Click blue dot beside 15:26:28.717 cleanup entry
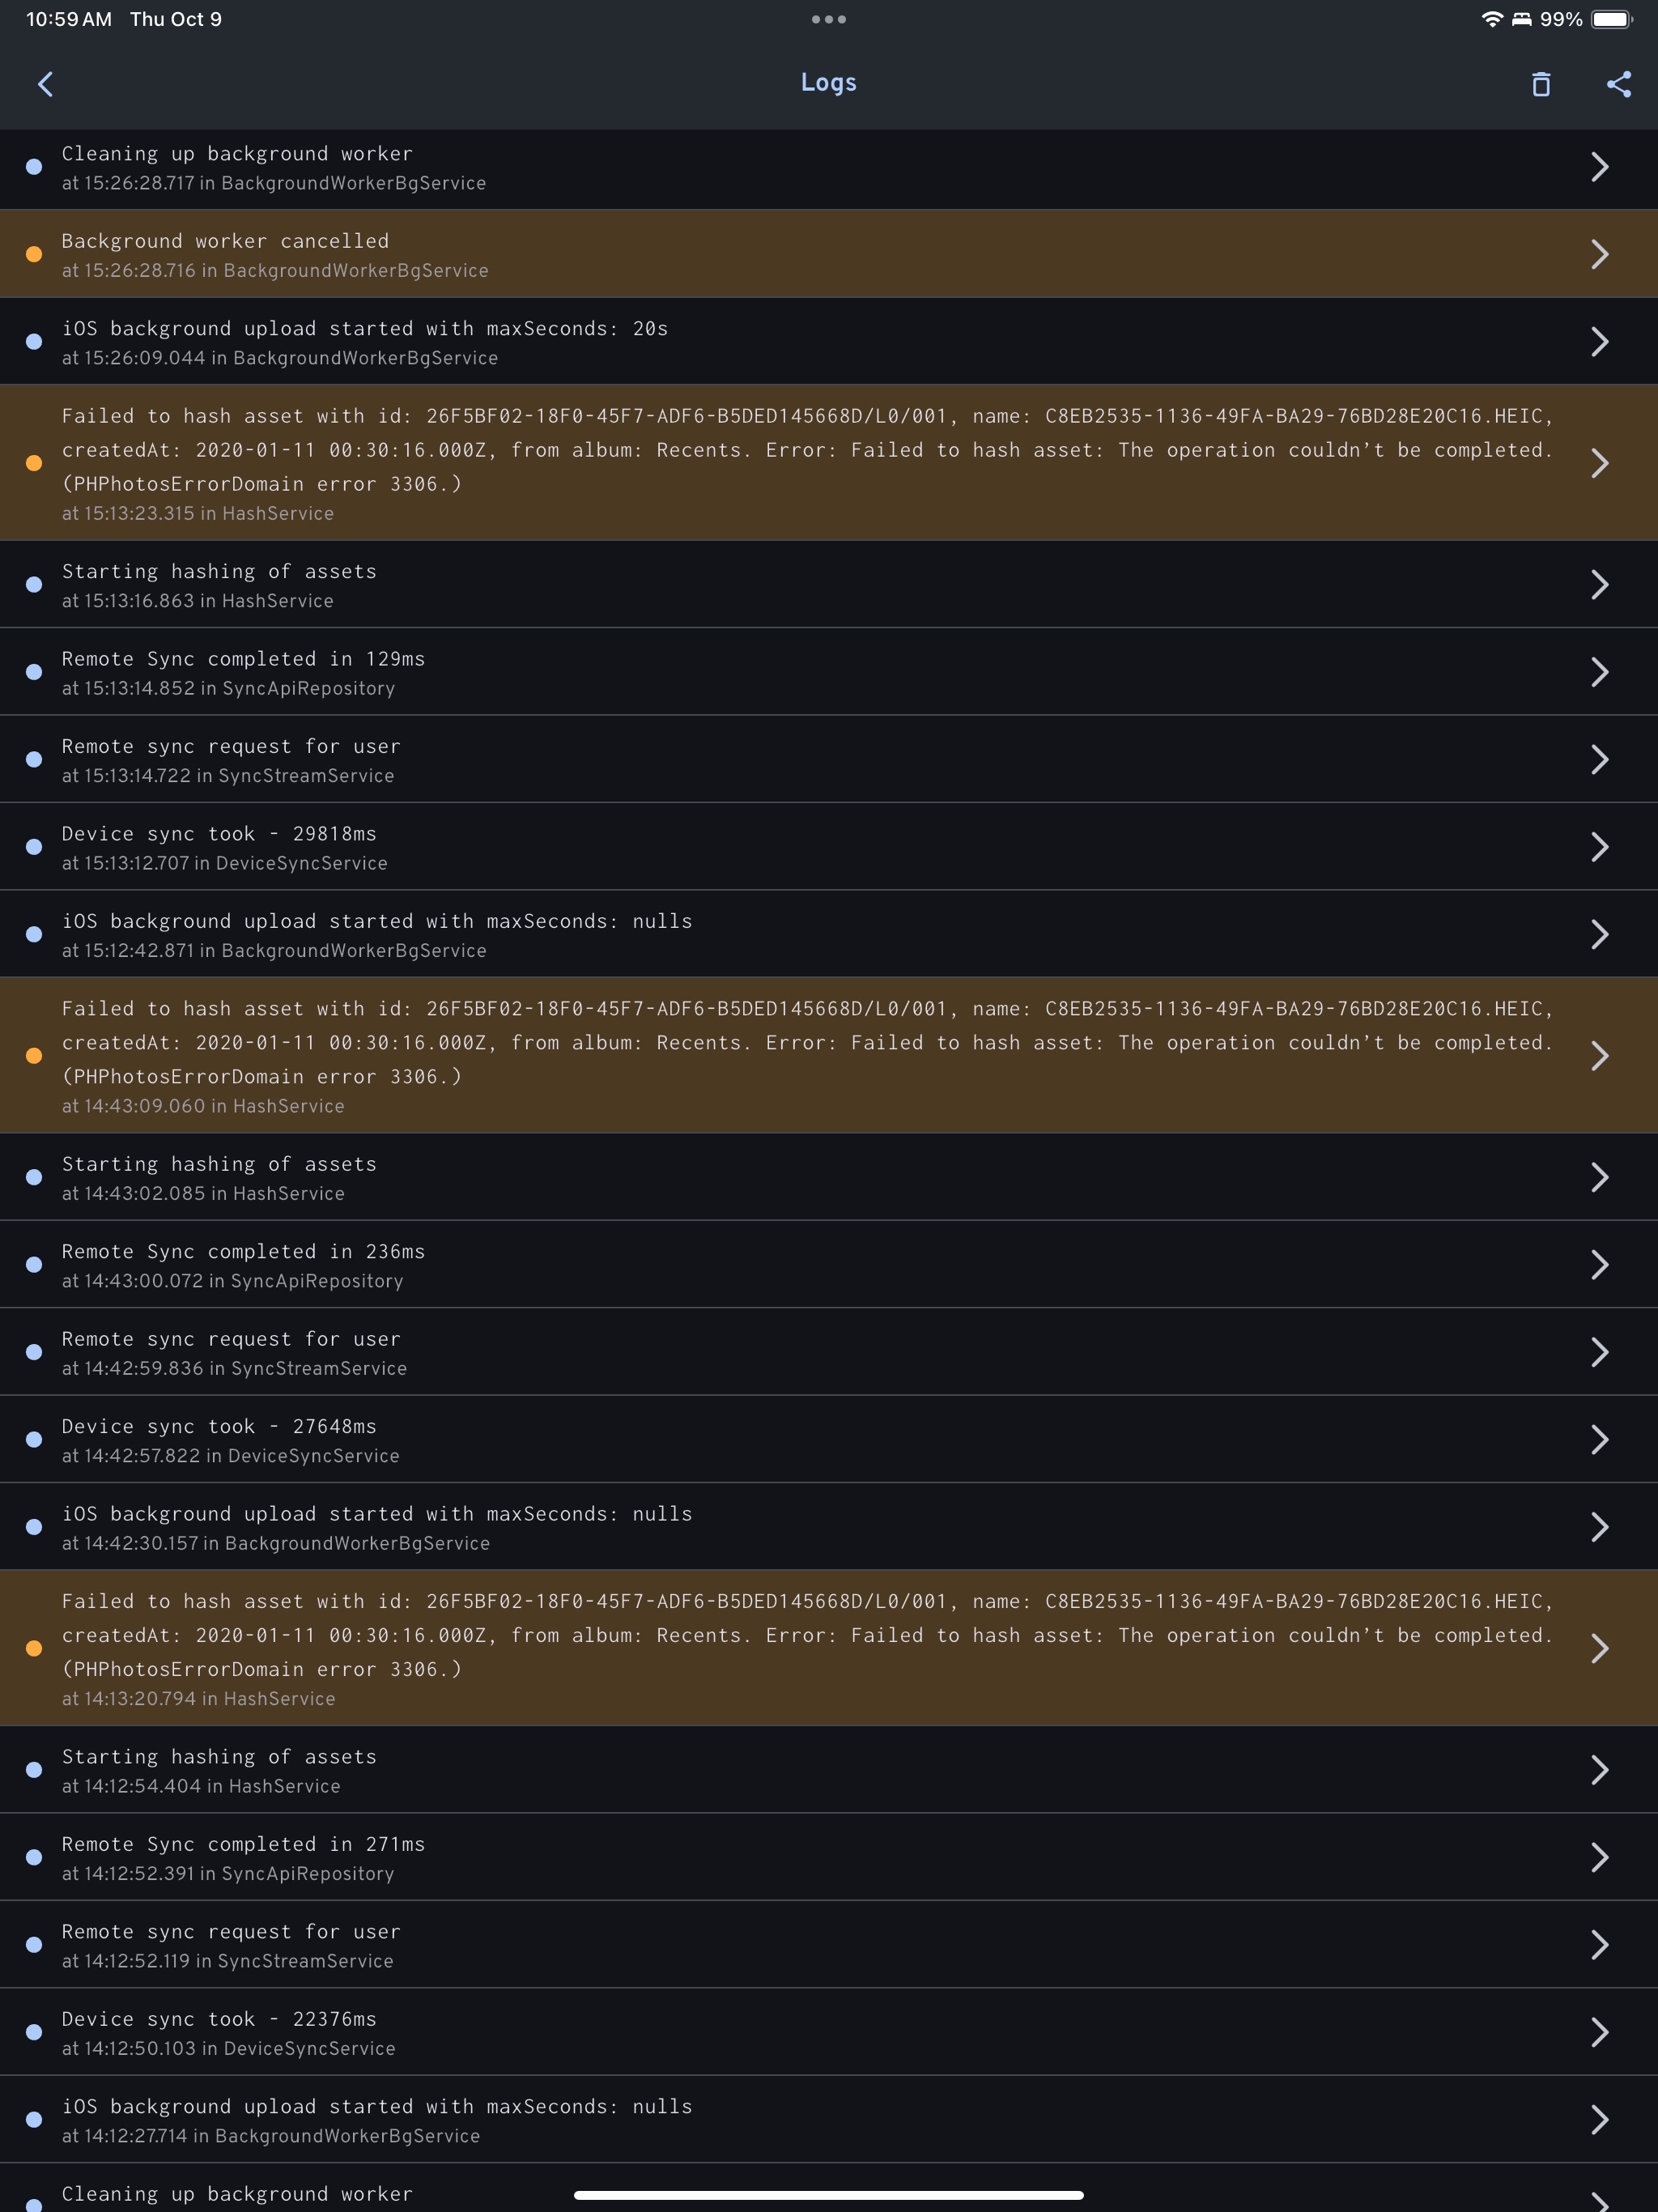Image resolution: width=1658 pixels, height=2212 pixels. pos(34,167)
